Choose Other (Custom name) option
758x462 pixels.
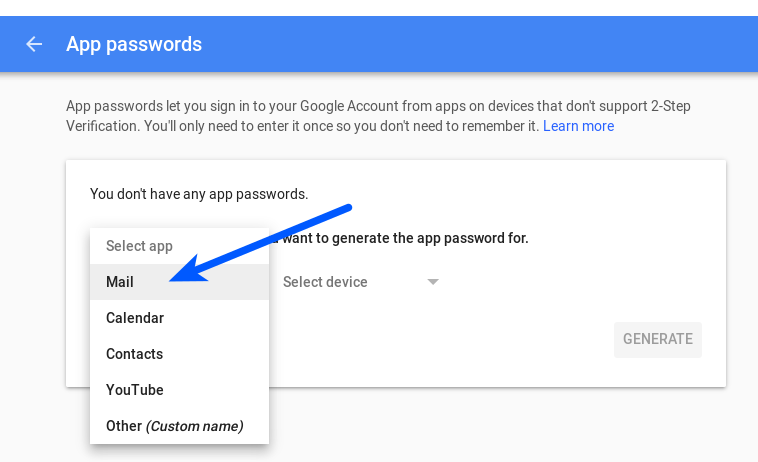[x=174, y=426]
